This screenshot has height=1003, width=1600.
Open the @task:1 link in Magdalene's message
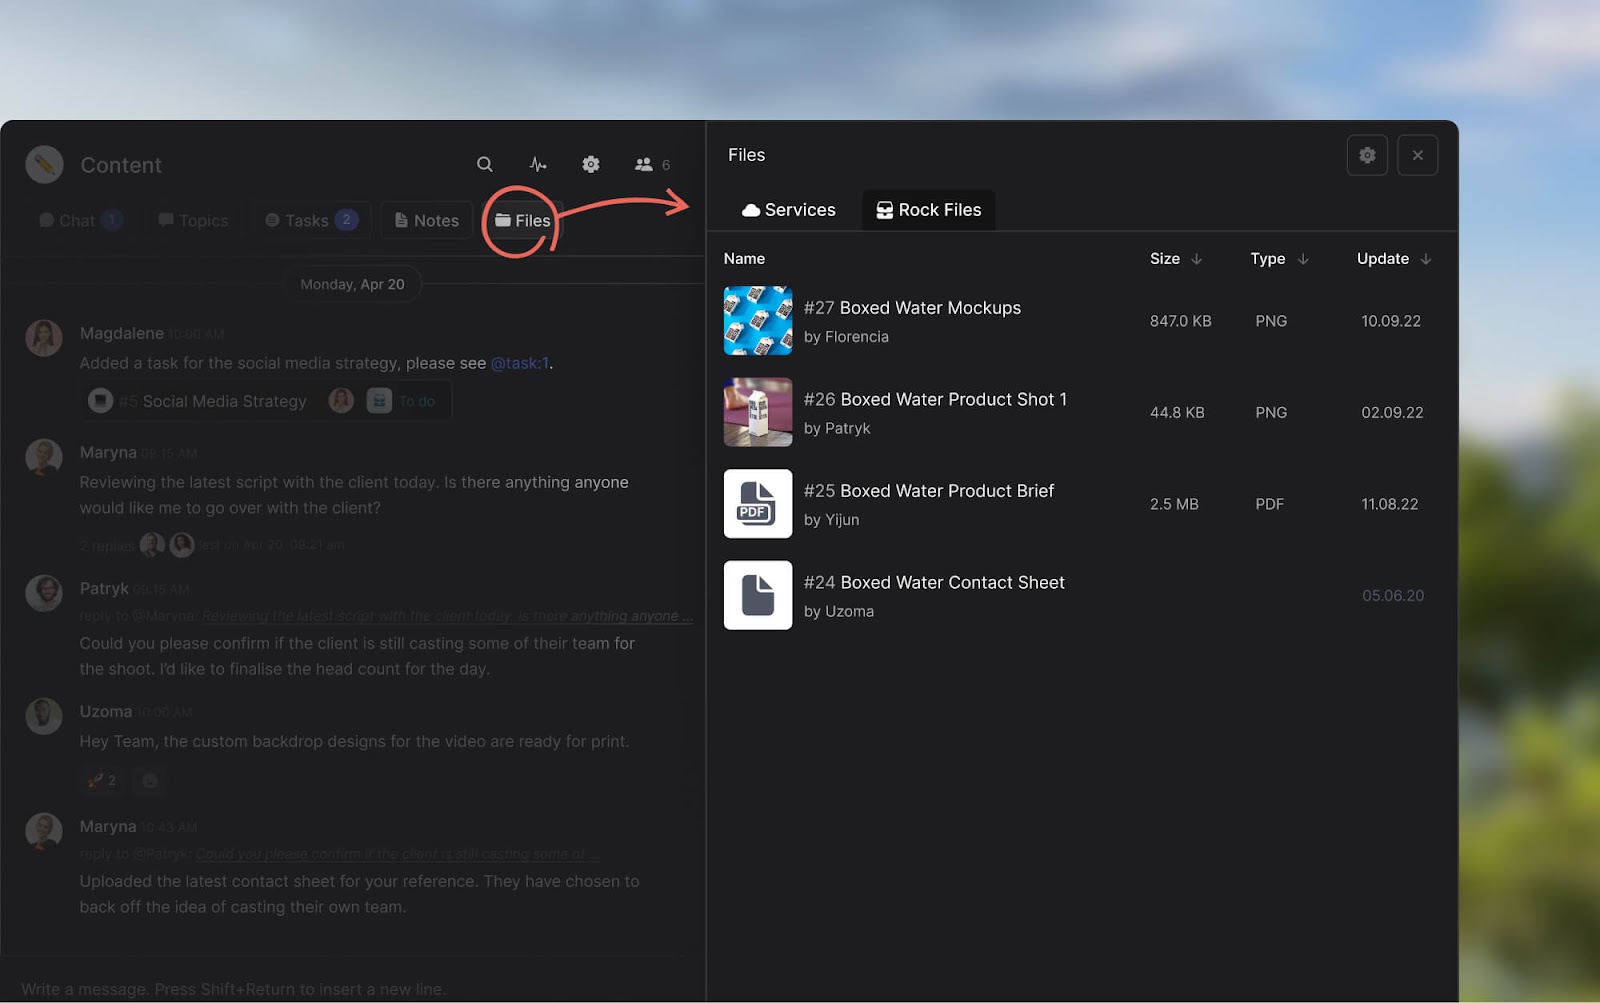pos(520,363)
